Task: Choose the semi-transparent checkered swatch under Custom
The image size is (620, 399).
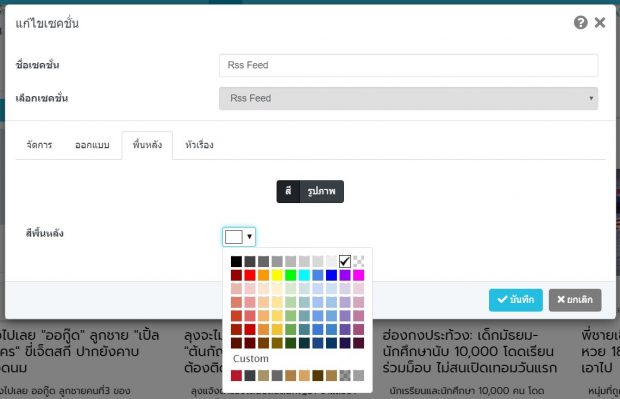Action: click(345, 375)
